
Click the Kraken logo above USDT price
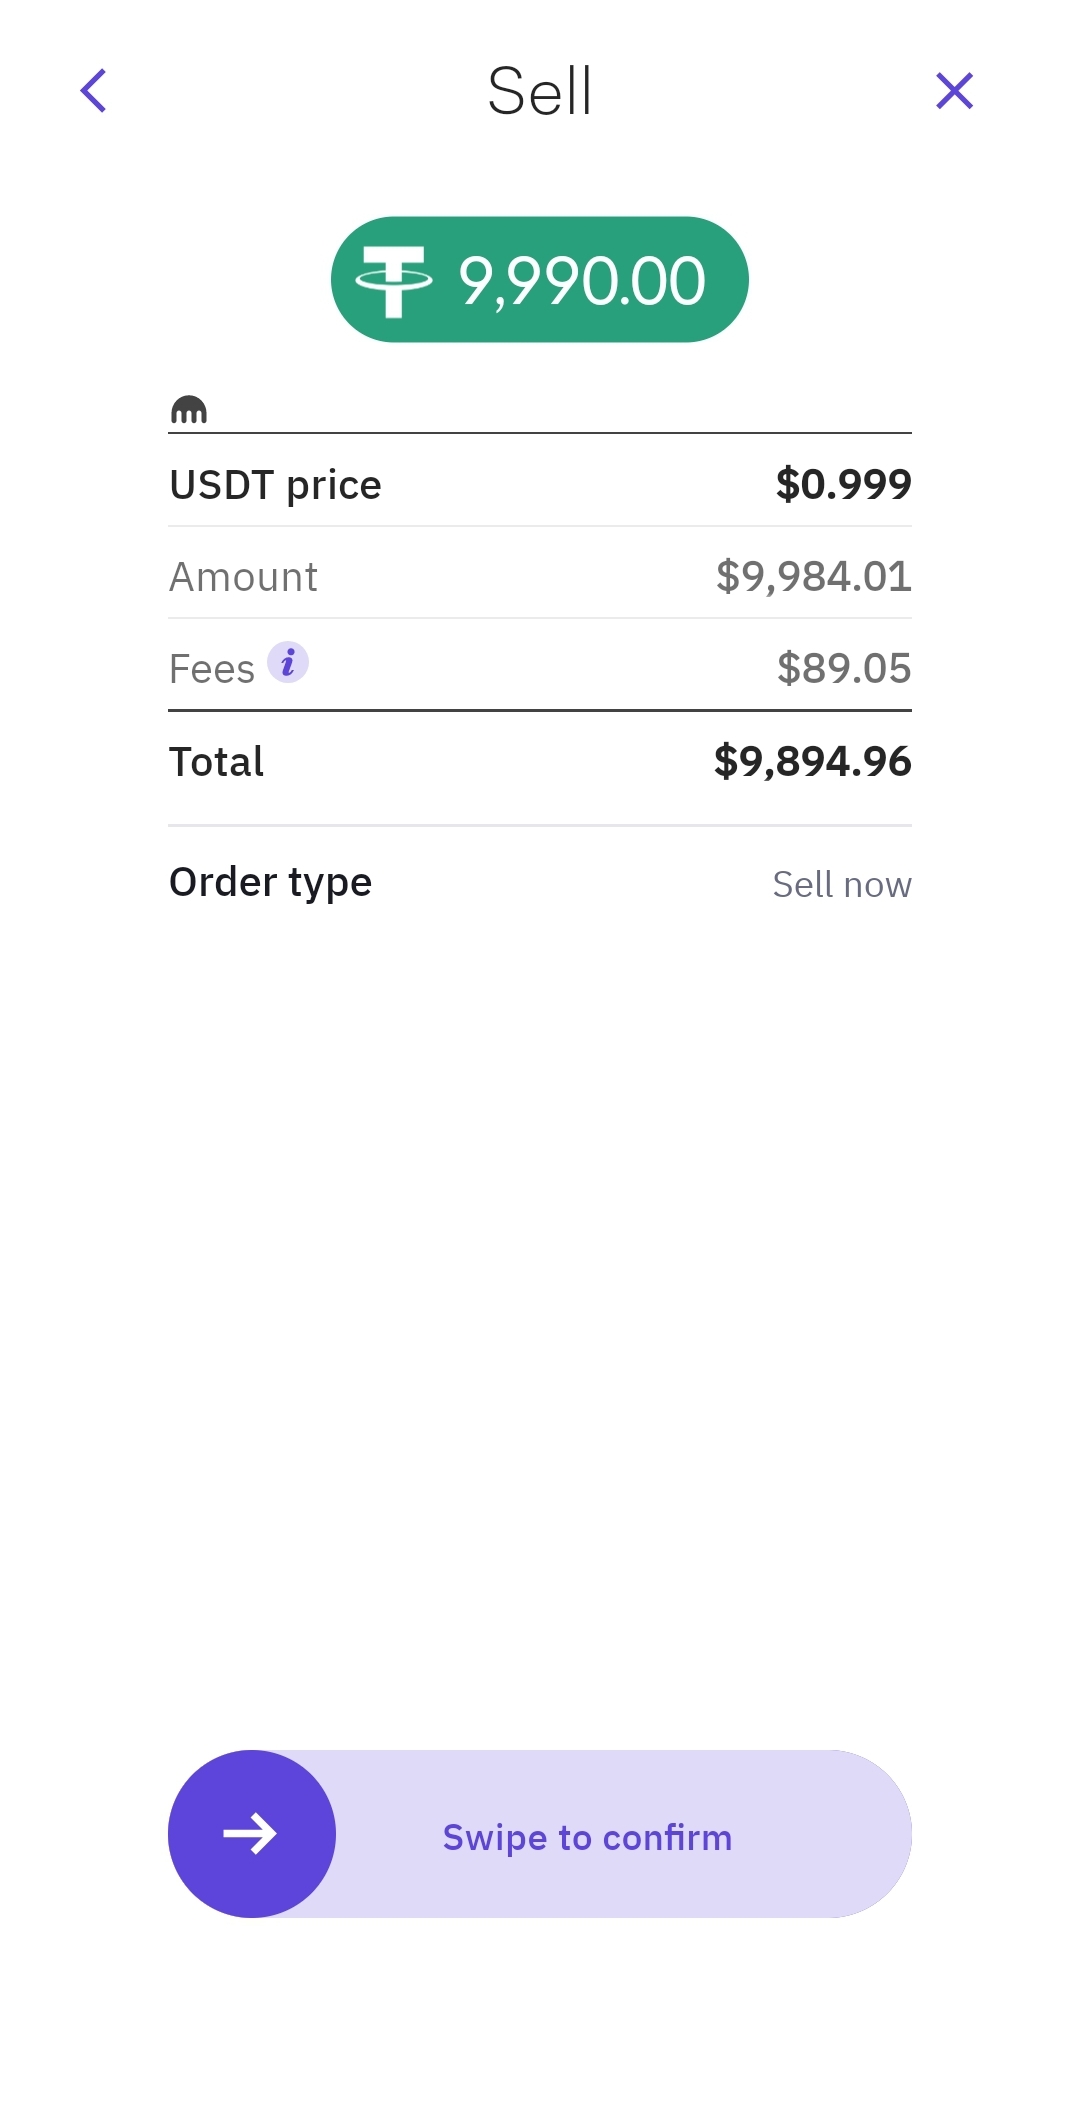pyautogui.click(x=189, y=410)
